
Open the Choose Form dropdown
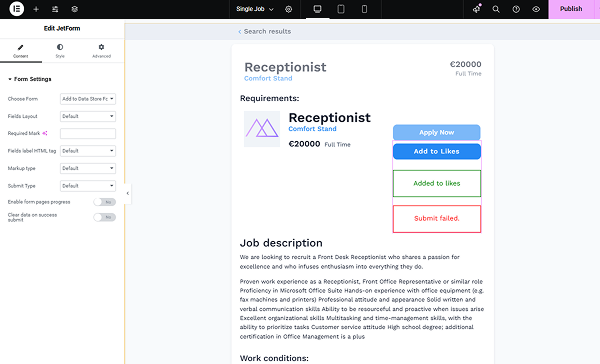[x=88, y=99]
